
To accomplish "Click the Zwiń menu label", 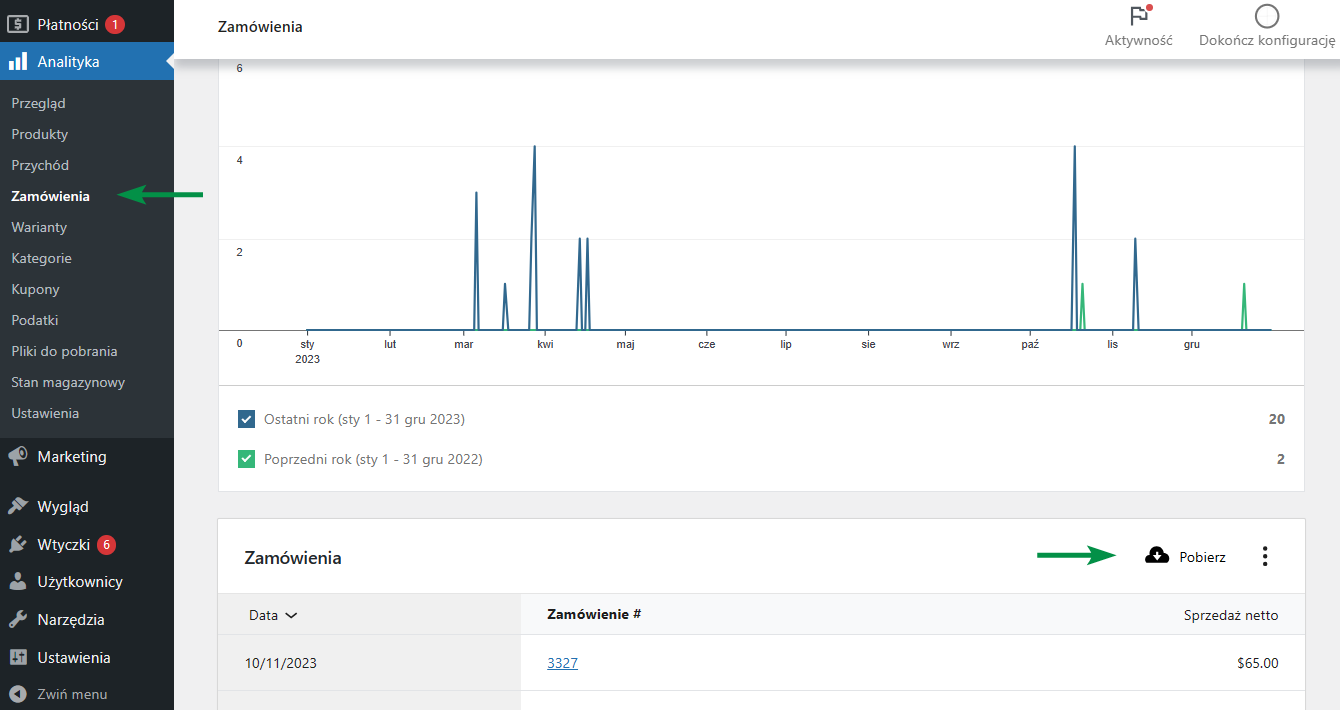I will point(72,694).
